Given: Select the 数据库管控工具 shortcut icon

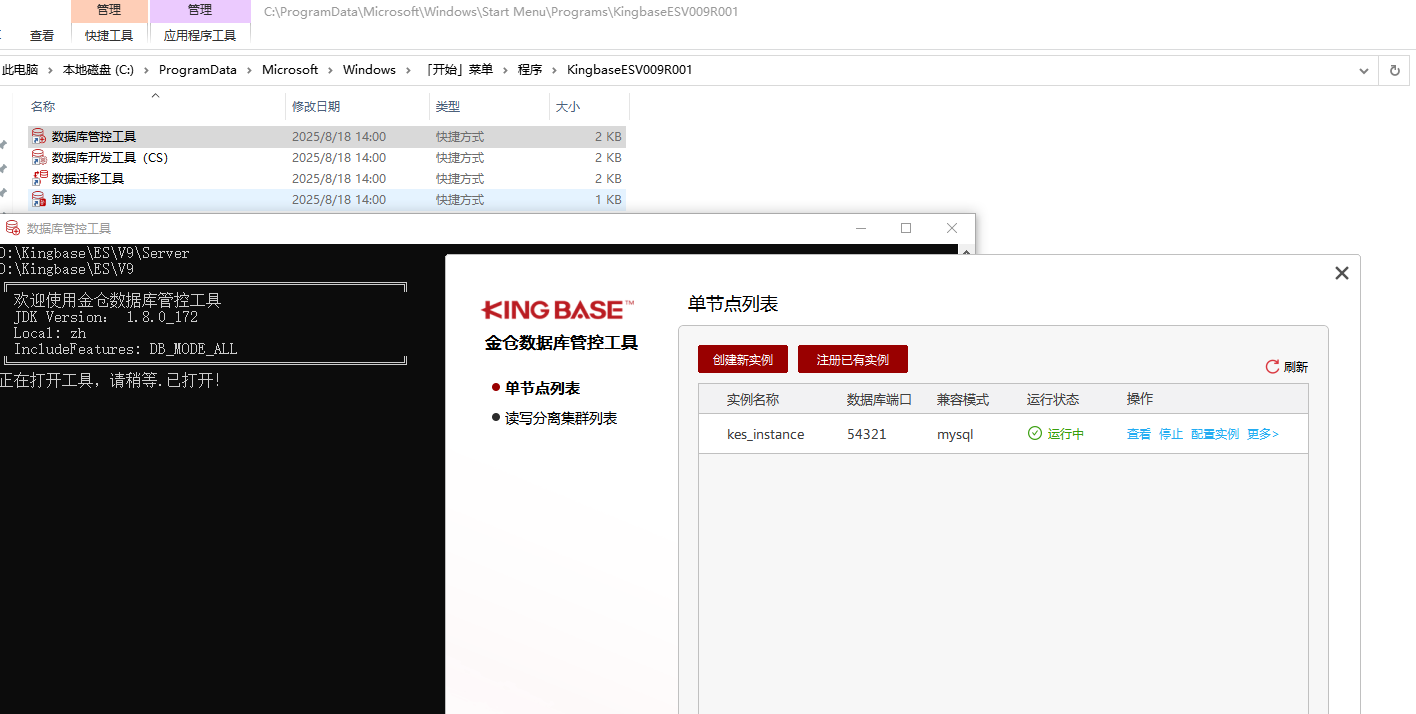Looking at the screenshot, I should click(39, 137).
